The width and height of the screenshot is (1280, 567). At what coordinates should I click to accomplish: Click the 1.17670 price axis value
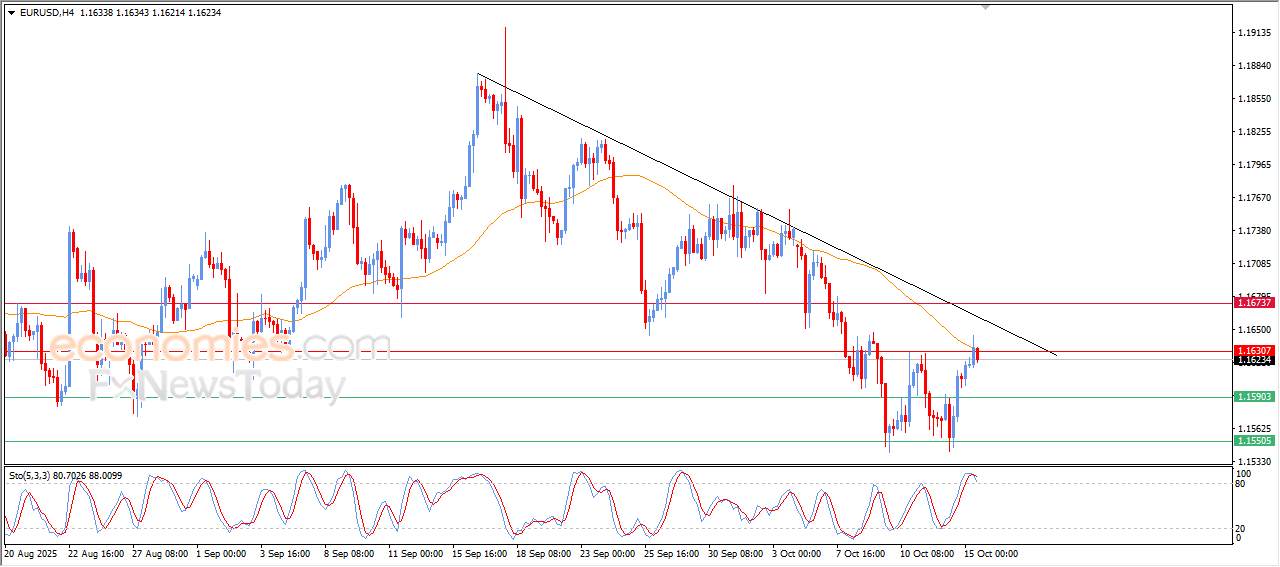click(x=1254, y=198)
